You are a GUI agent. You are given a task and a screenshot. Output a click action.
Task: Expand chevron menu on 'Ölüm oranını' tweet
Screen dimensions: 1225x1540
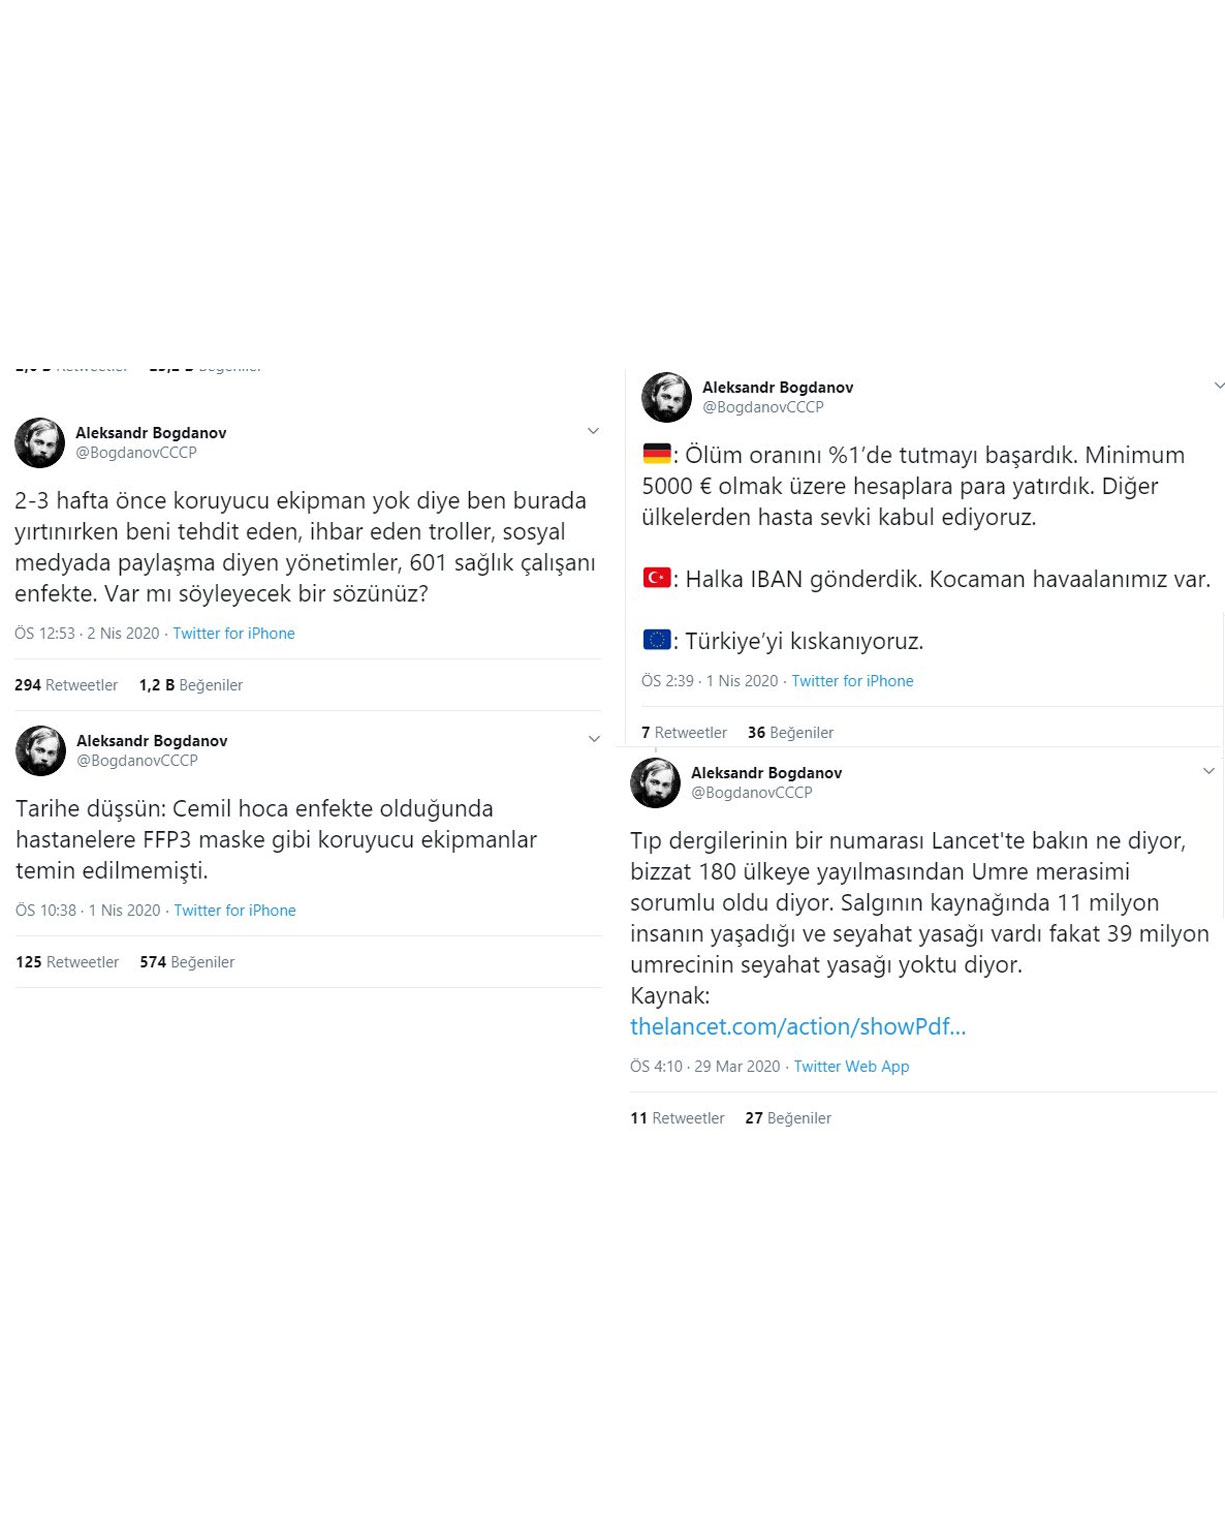pos(1219,385)
